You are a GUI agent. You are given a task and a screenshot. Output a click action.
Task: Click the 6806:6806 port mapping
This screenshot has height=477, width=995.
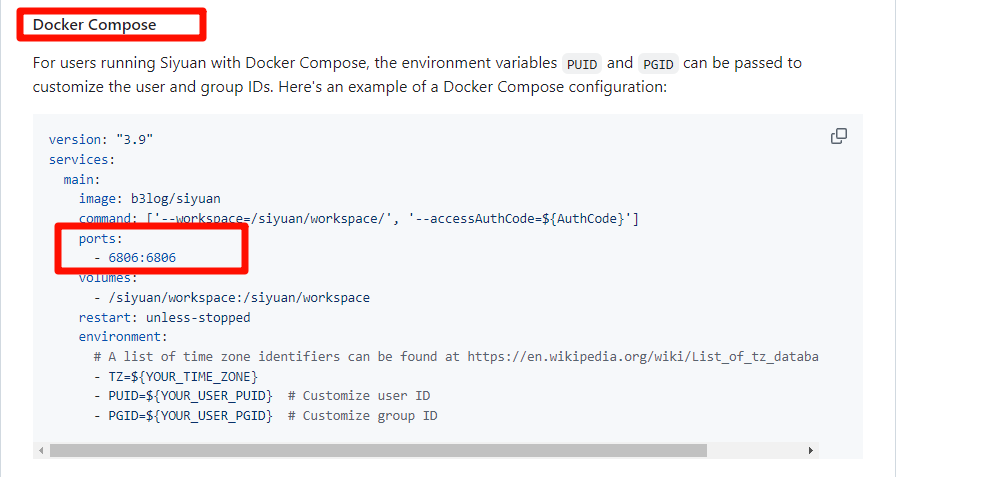point(142,258)
